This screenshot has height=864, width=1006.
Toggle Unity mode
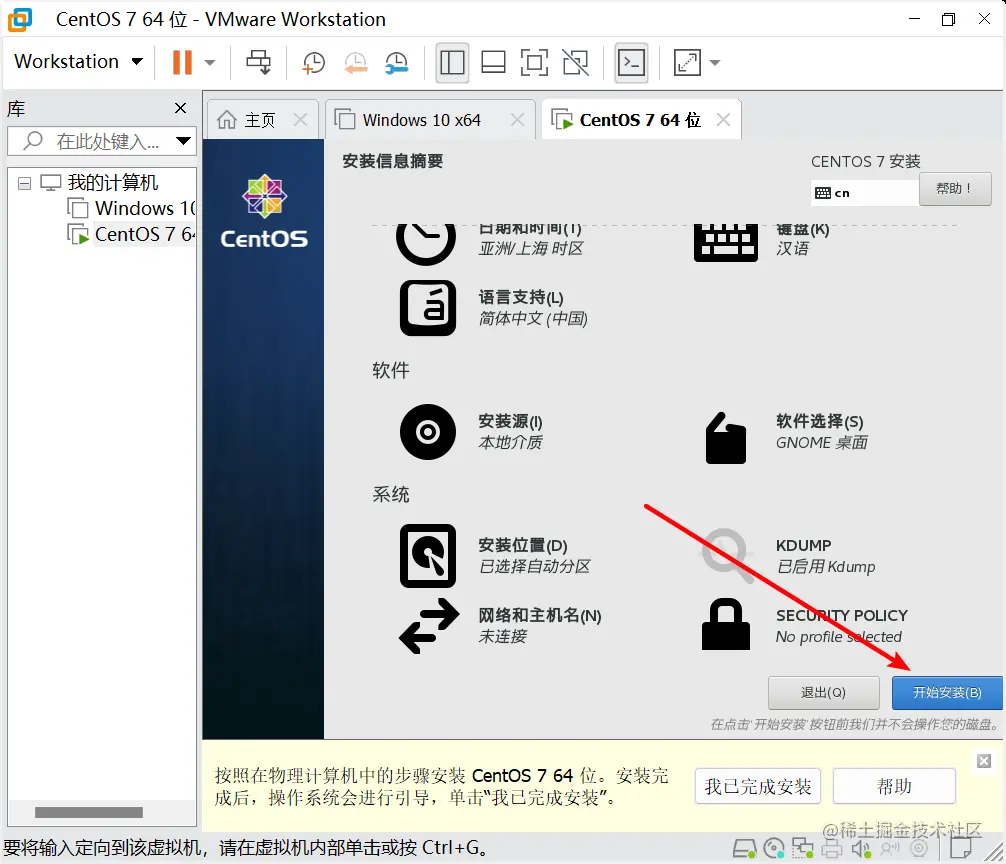coord(575,63)
